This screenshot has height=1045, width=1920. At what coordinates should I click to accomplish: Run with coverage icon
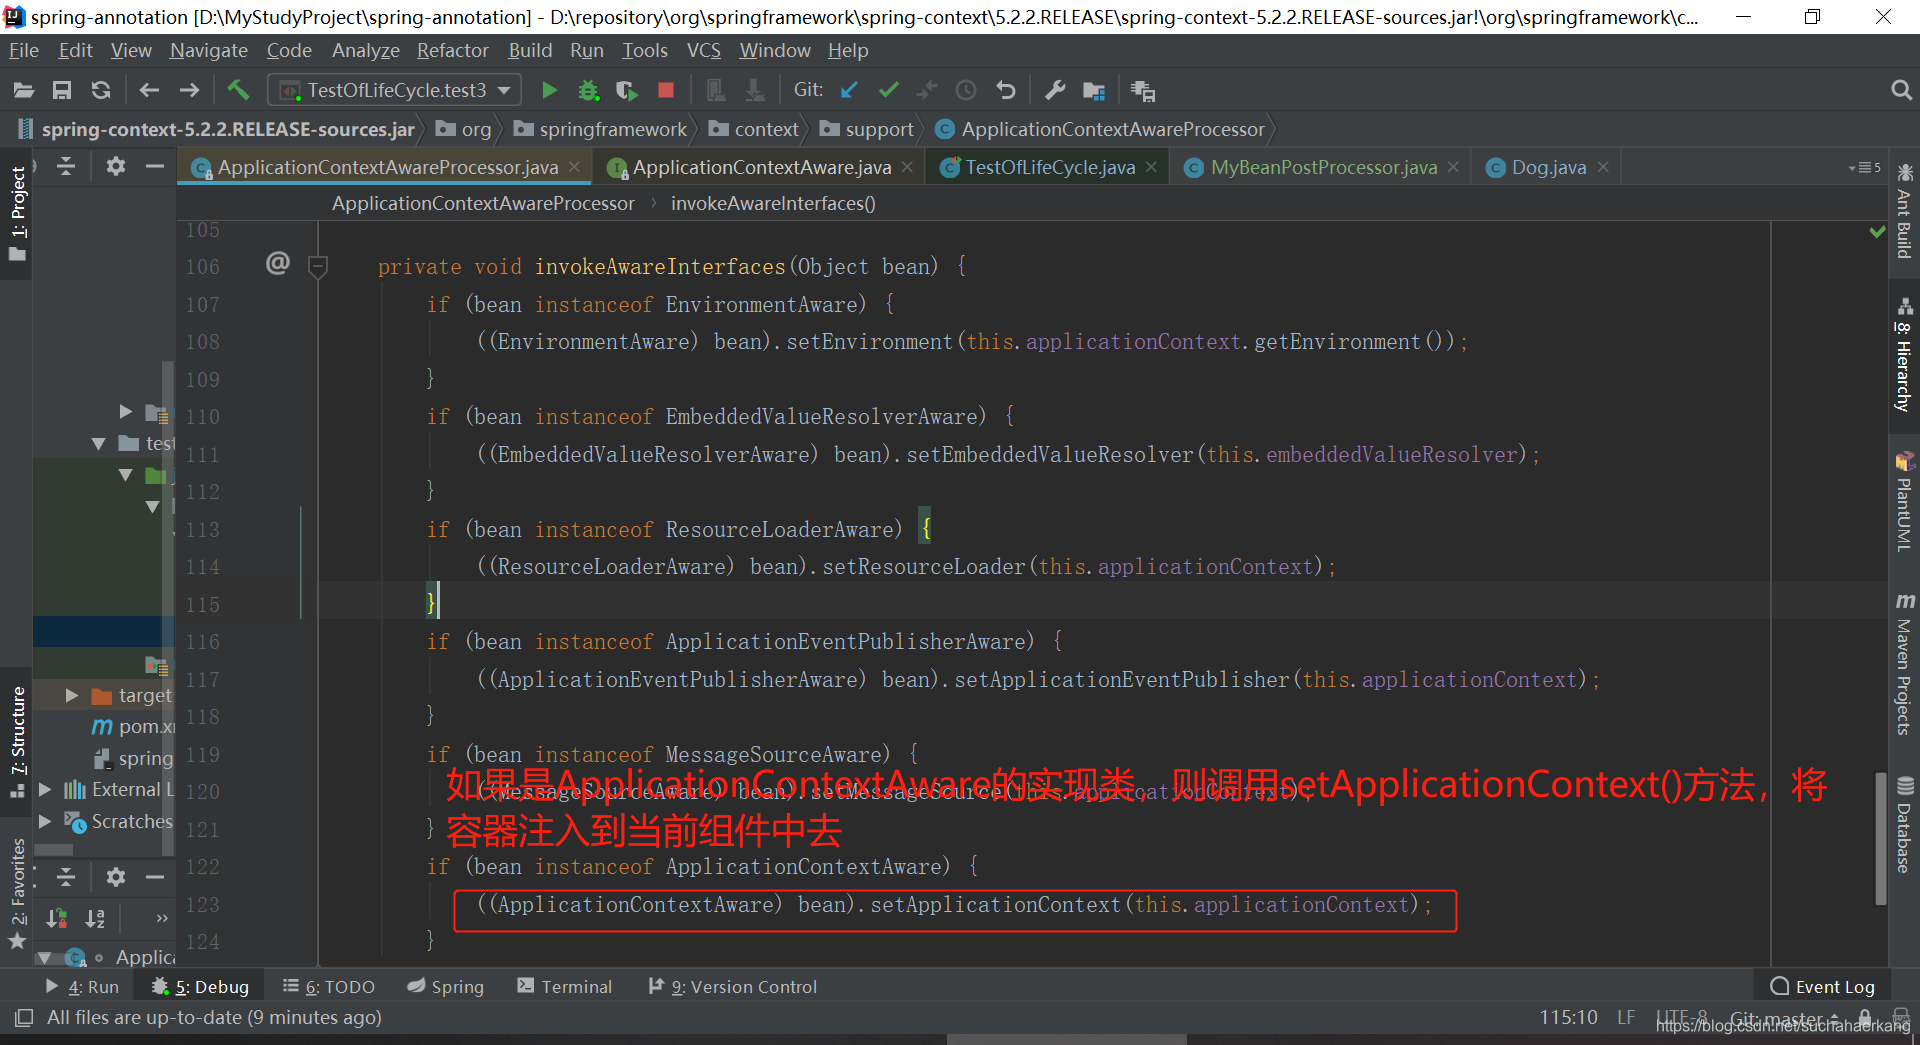pyautogui.click(x=627, y=91)
